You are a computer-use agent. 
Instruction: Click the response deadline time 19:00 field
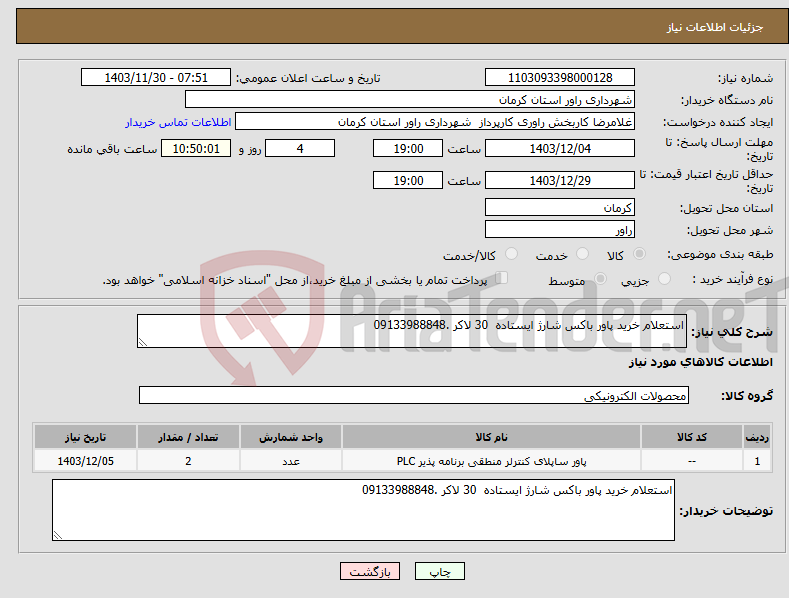408,148
